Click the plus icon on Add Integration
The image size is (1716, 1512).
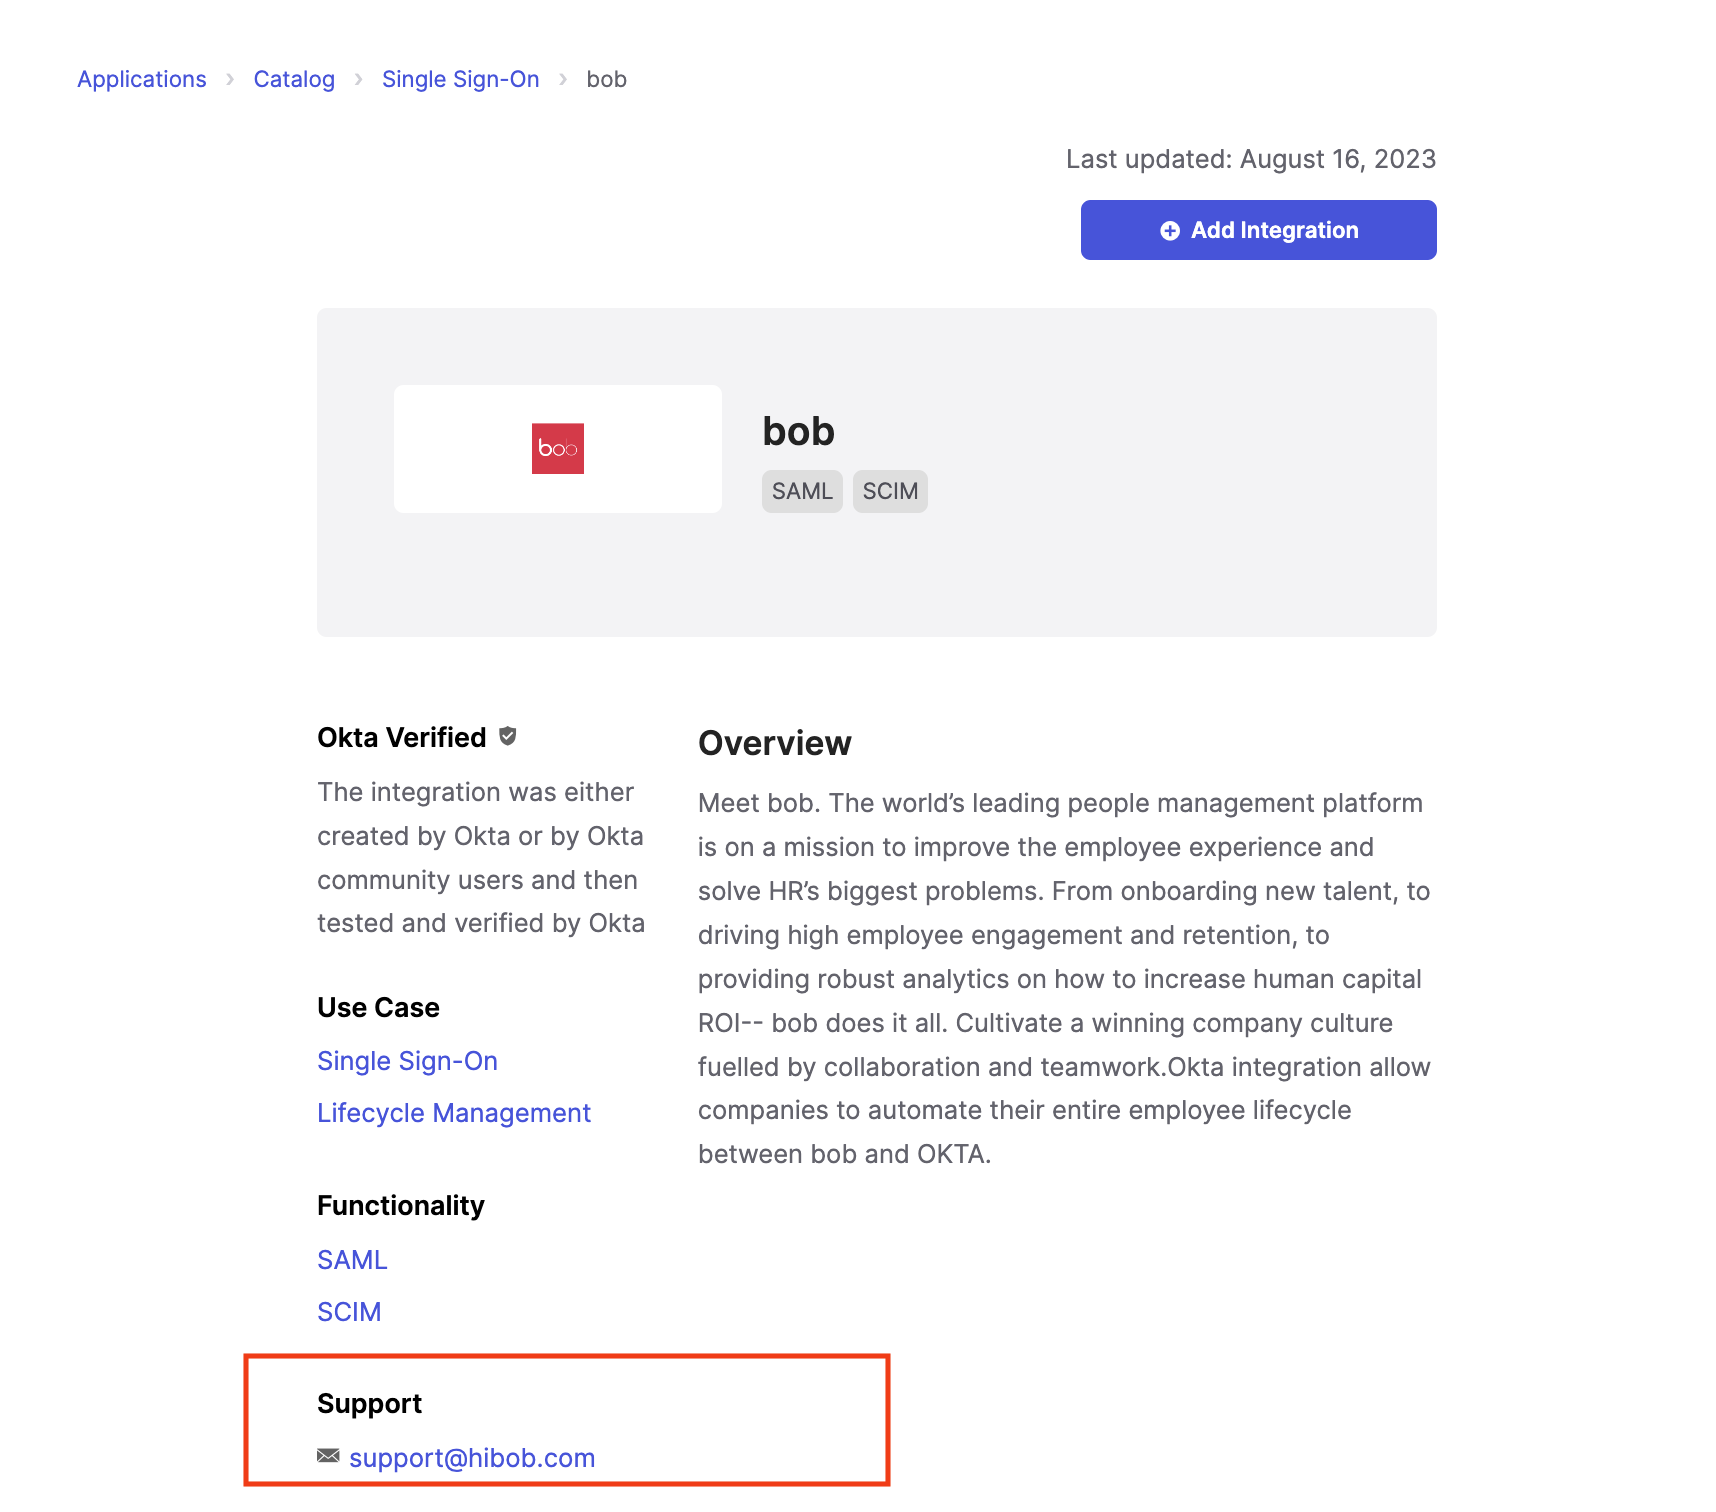click(1169, 231)
